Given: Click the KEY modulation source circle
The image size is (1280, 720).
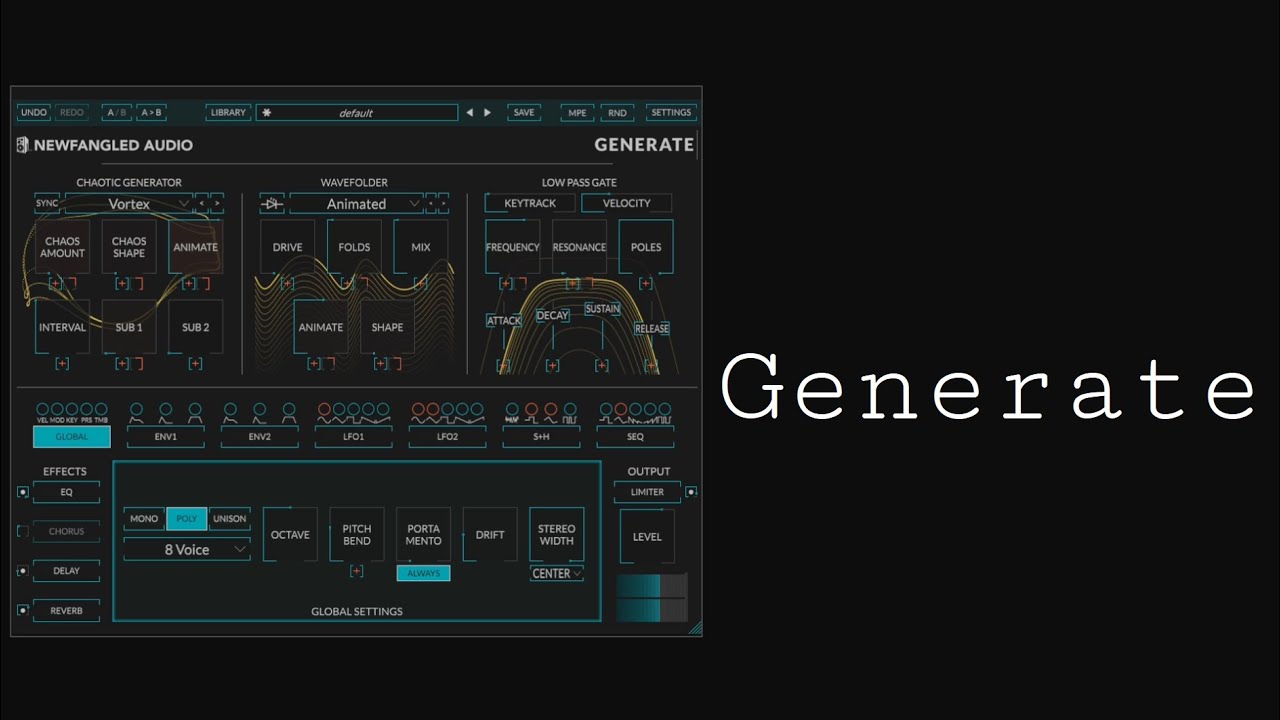Looking at the screenshot, I should pos(72,410).
